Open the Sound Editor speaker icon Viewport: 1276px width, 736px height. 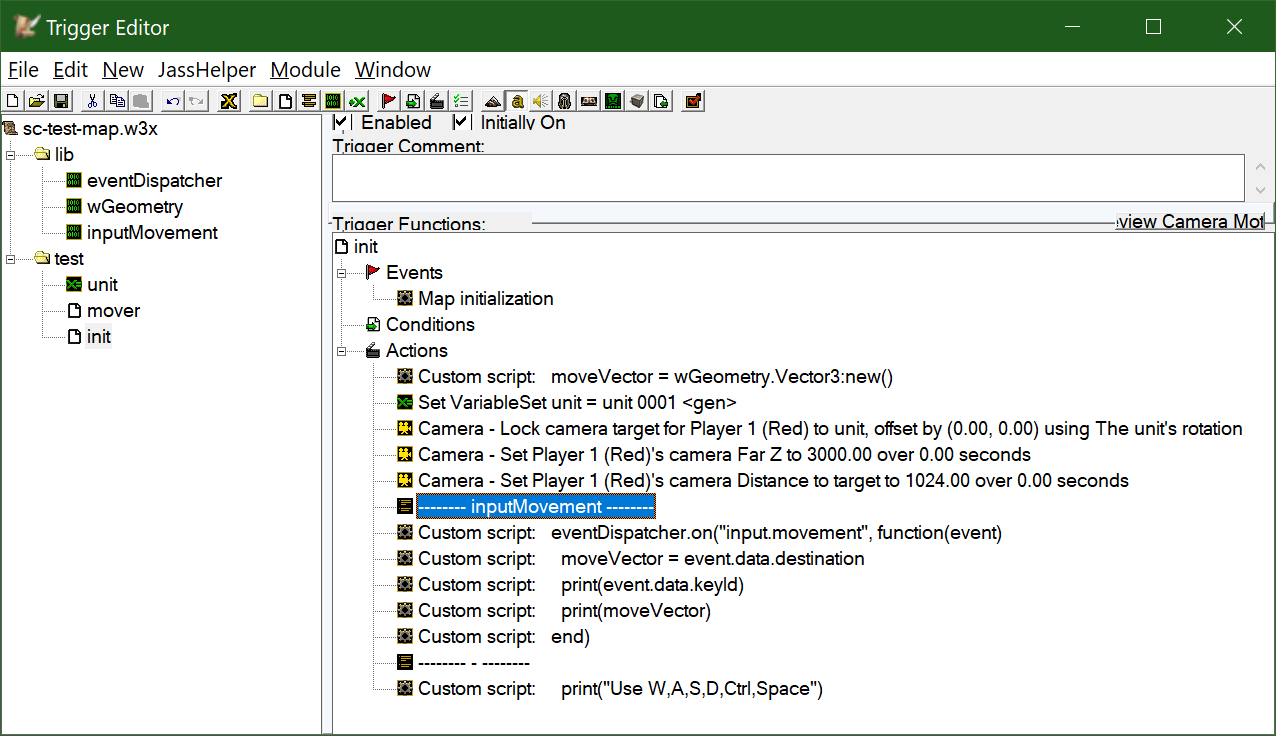pos(540,101)
